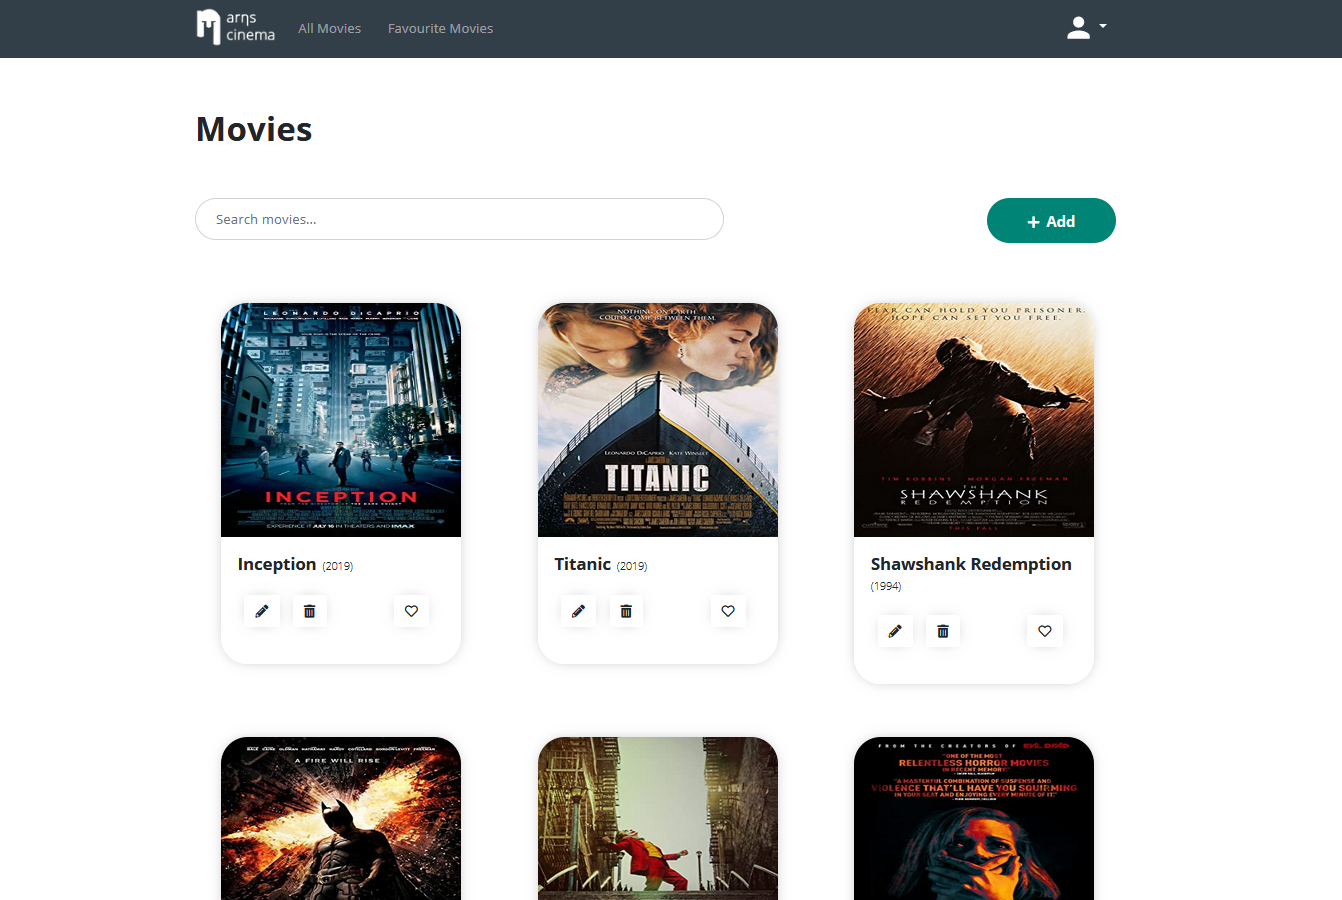
Task: Click the (1994) year label
Action: point(886,586)
